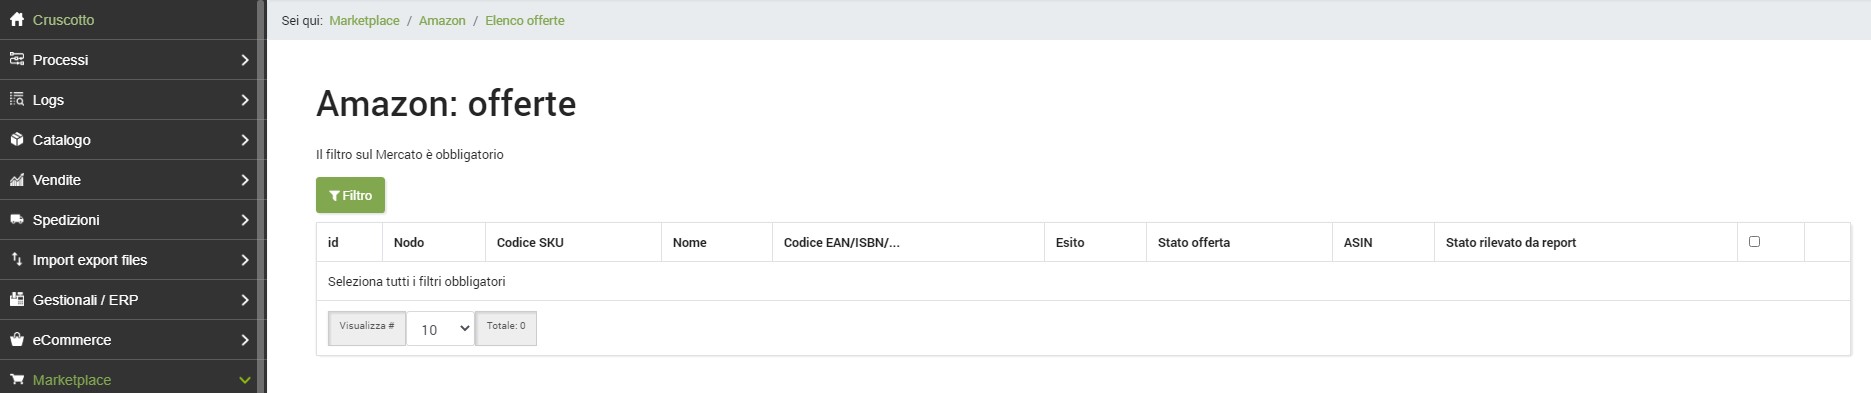Click the Amazon: offerte page heading
This screenshot has height=393, width=1871.
pyautogui.click(x=446, y=103)
